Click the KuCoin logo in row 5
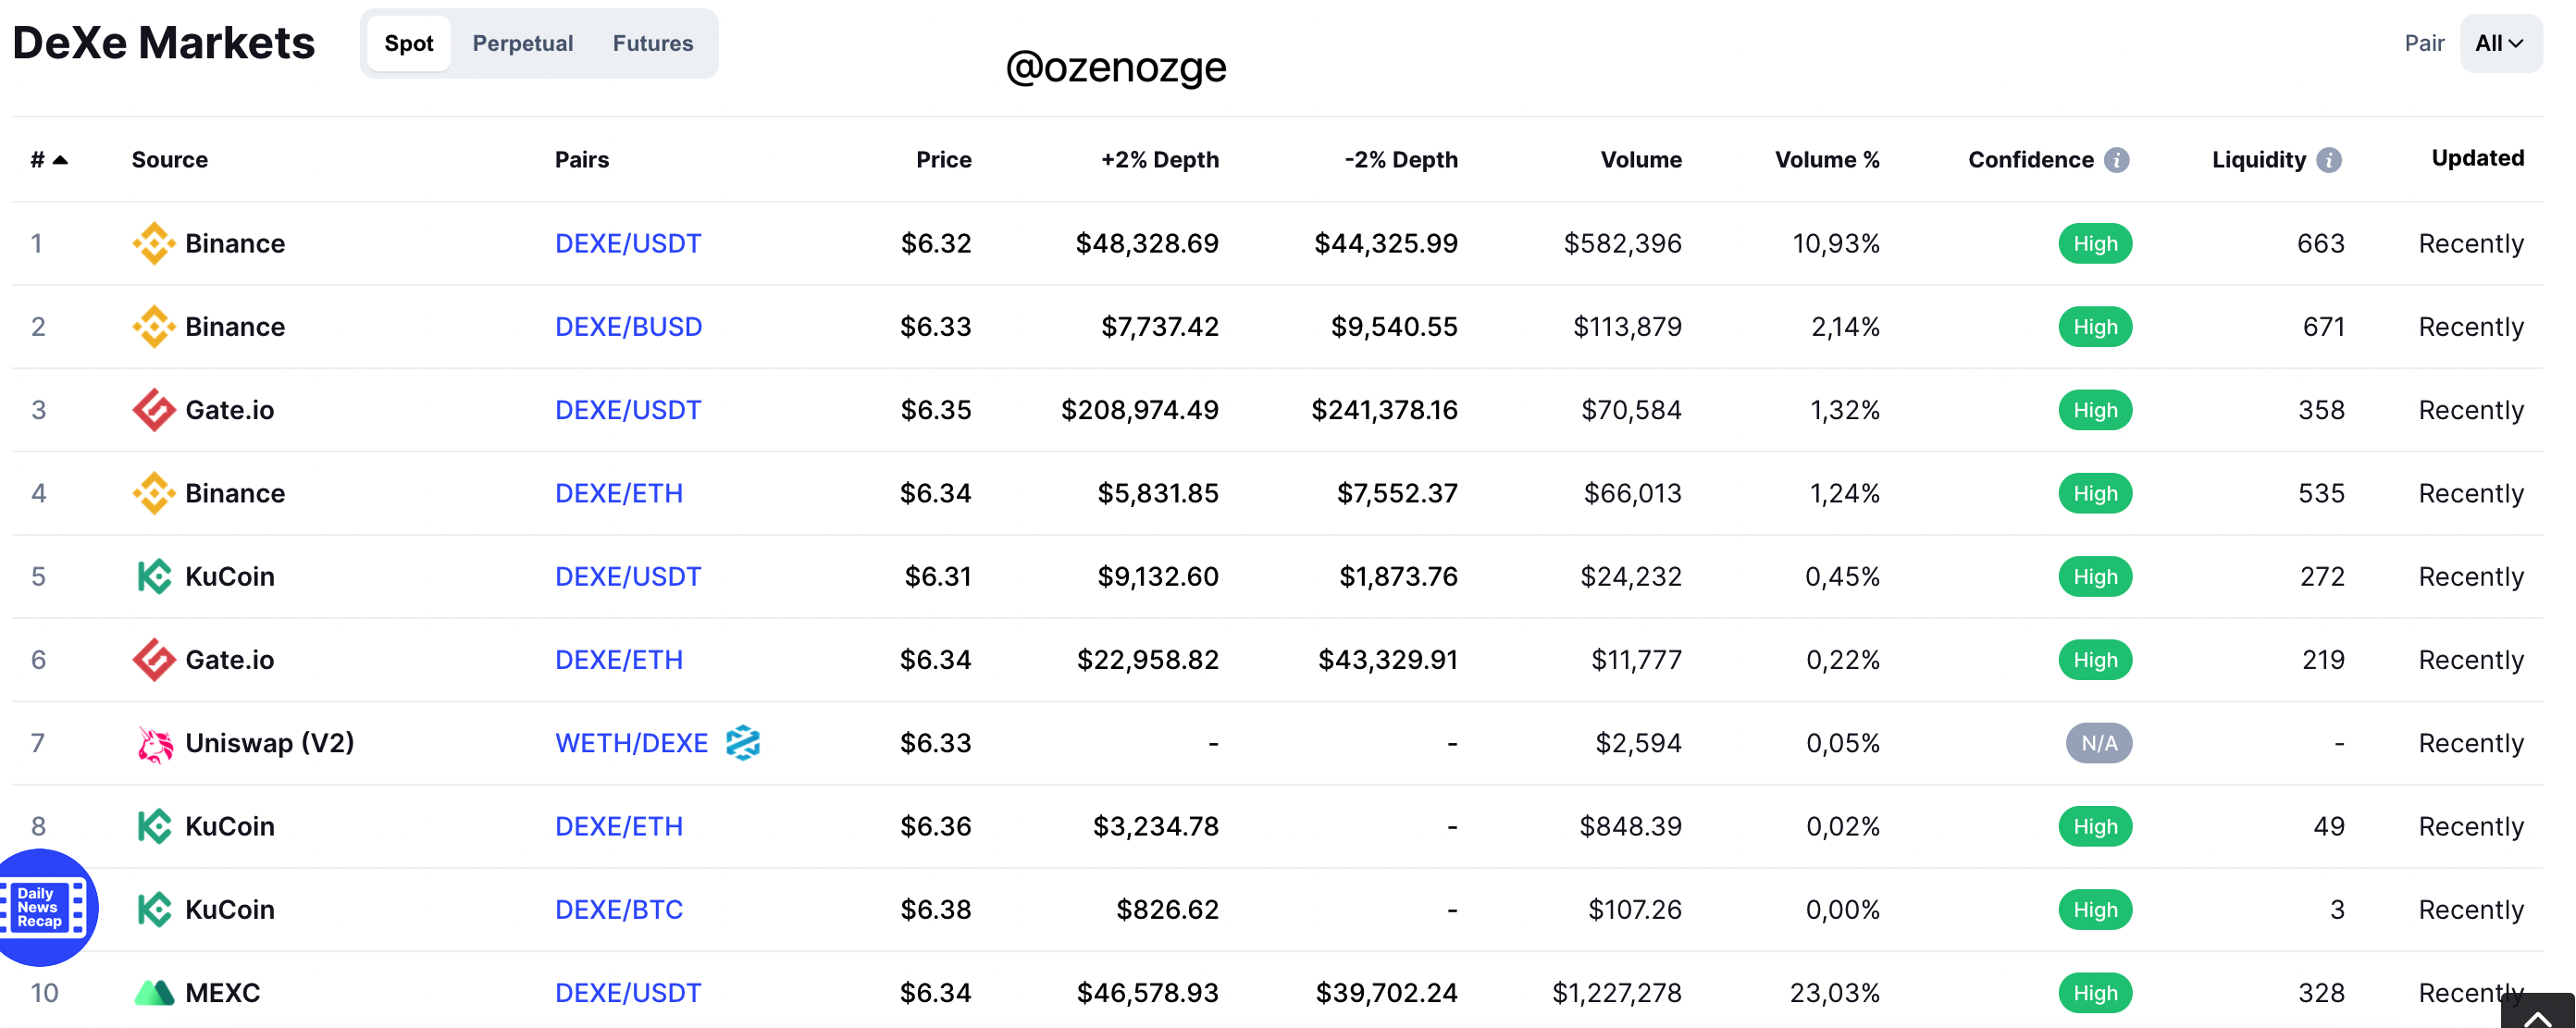The width and height of the screenshot is (2576, 1028). click(x=154, y=577)
